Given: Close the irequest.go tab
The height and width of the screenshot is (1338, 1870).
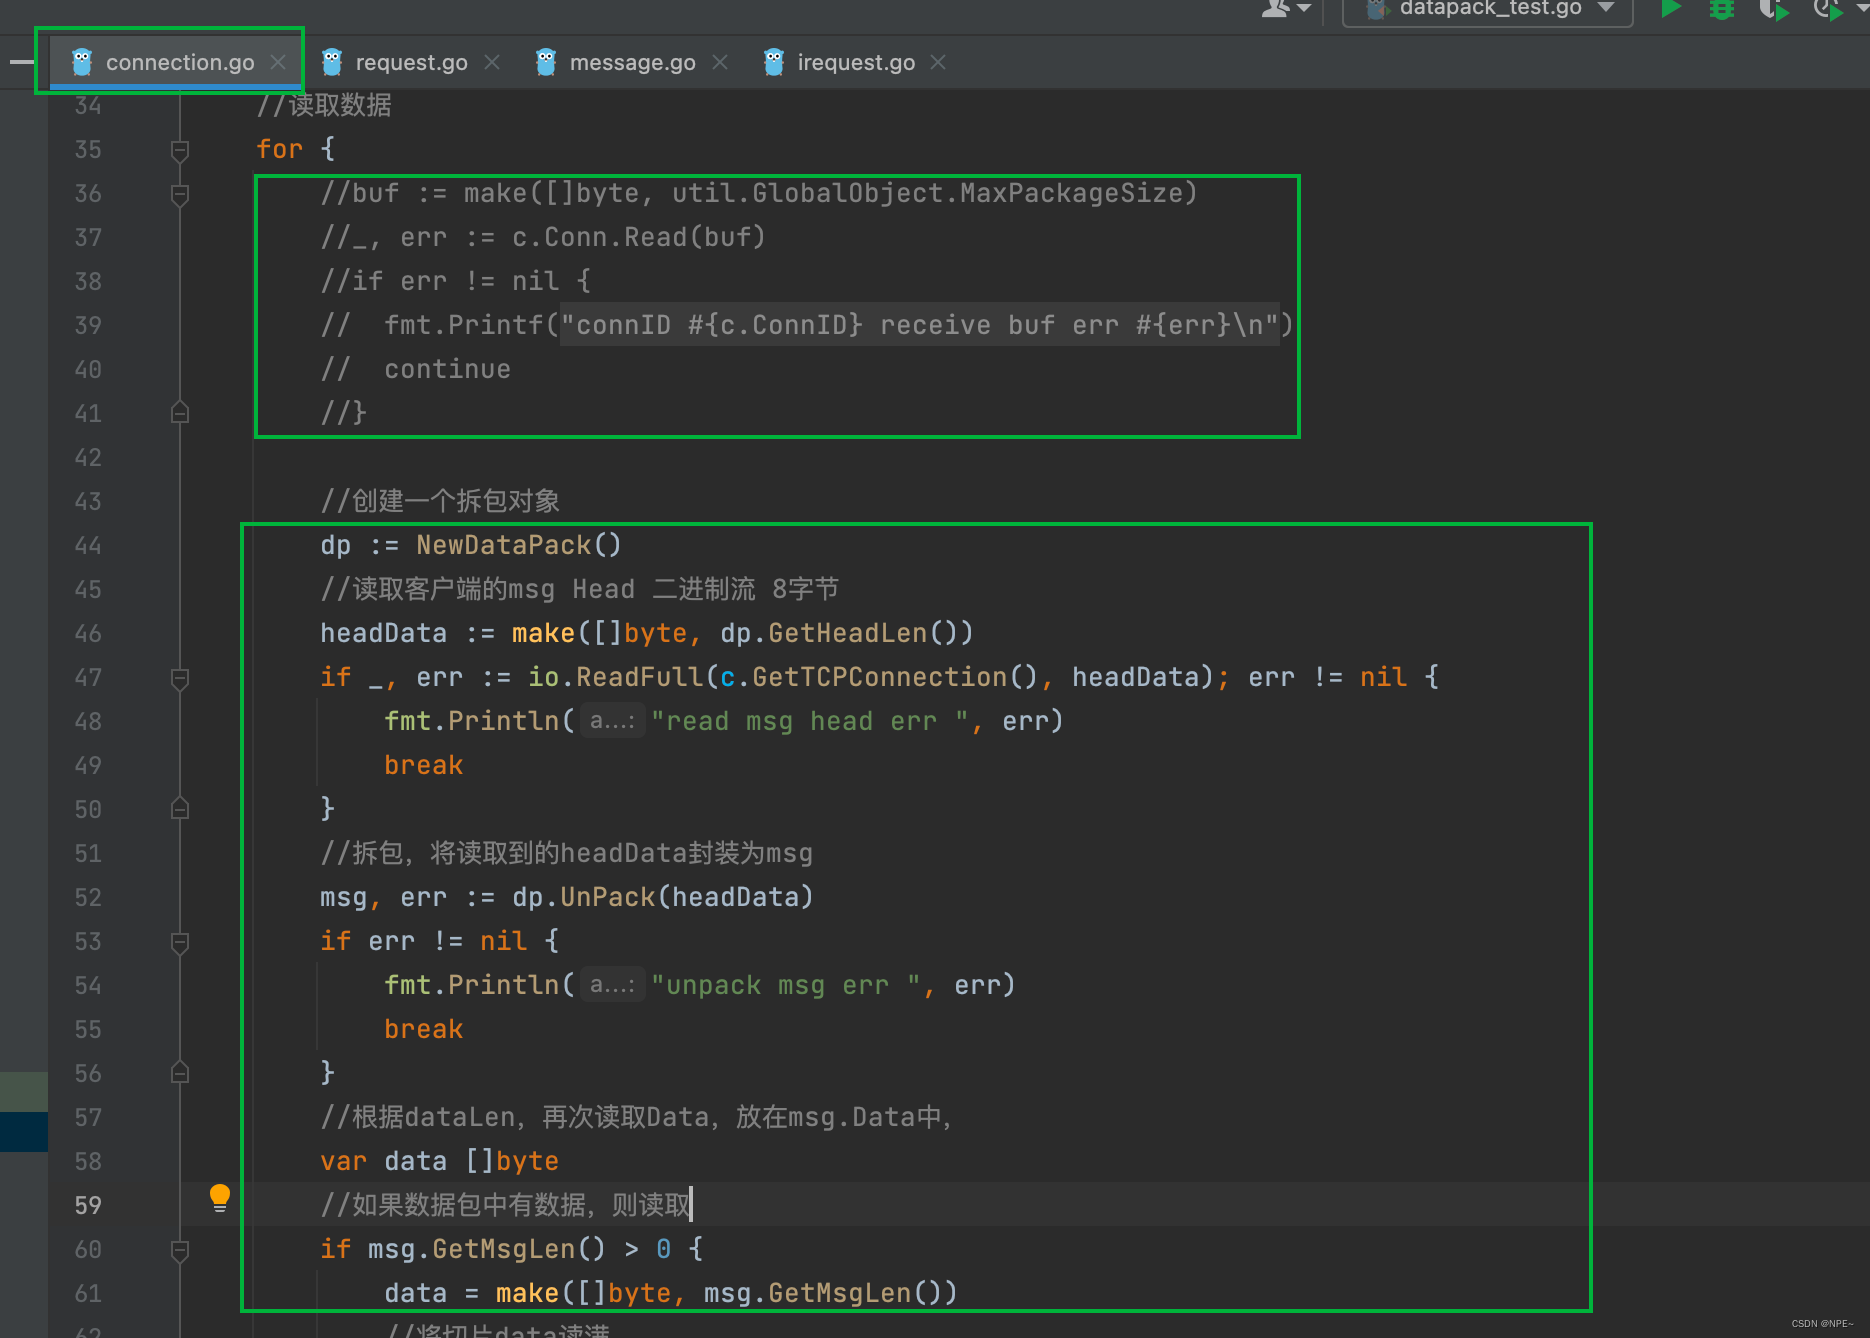Looking at the screenshot, I should [x=938, y=62].
